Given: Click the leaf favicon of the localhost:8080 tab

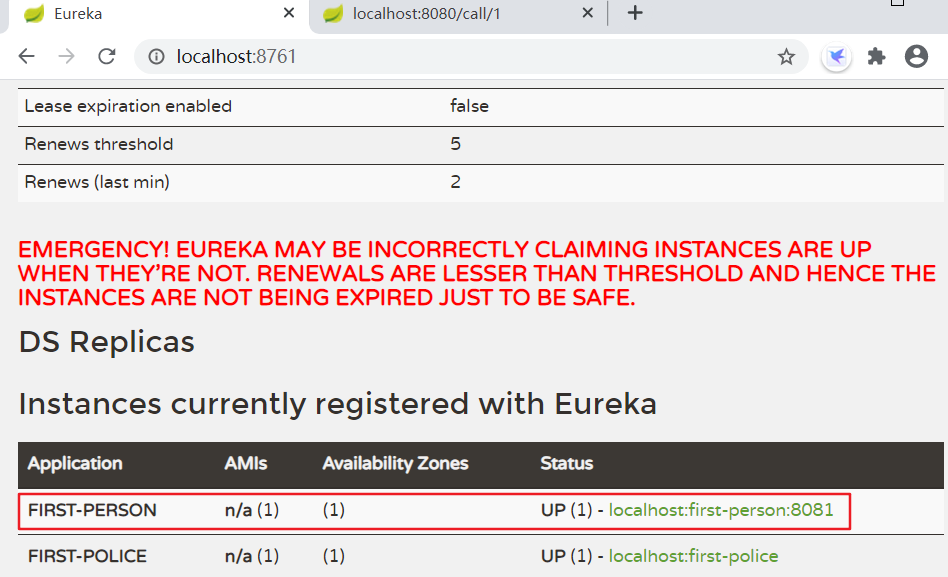Looking at the screenshot, I should [333, 13].
